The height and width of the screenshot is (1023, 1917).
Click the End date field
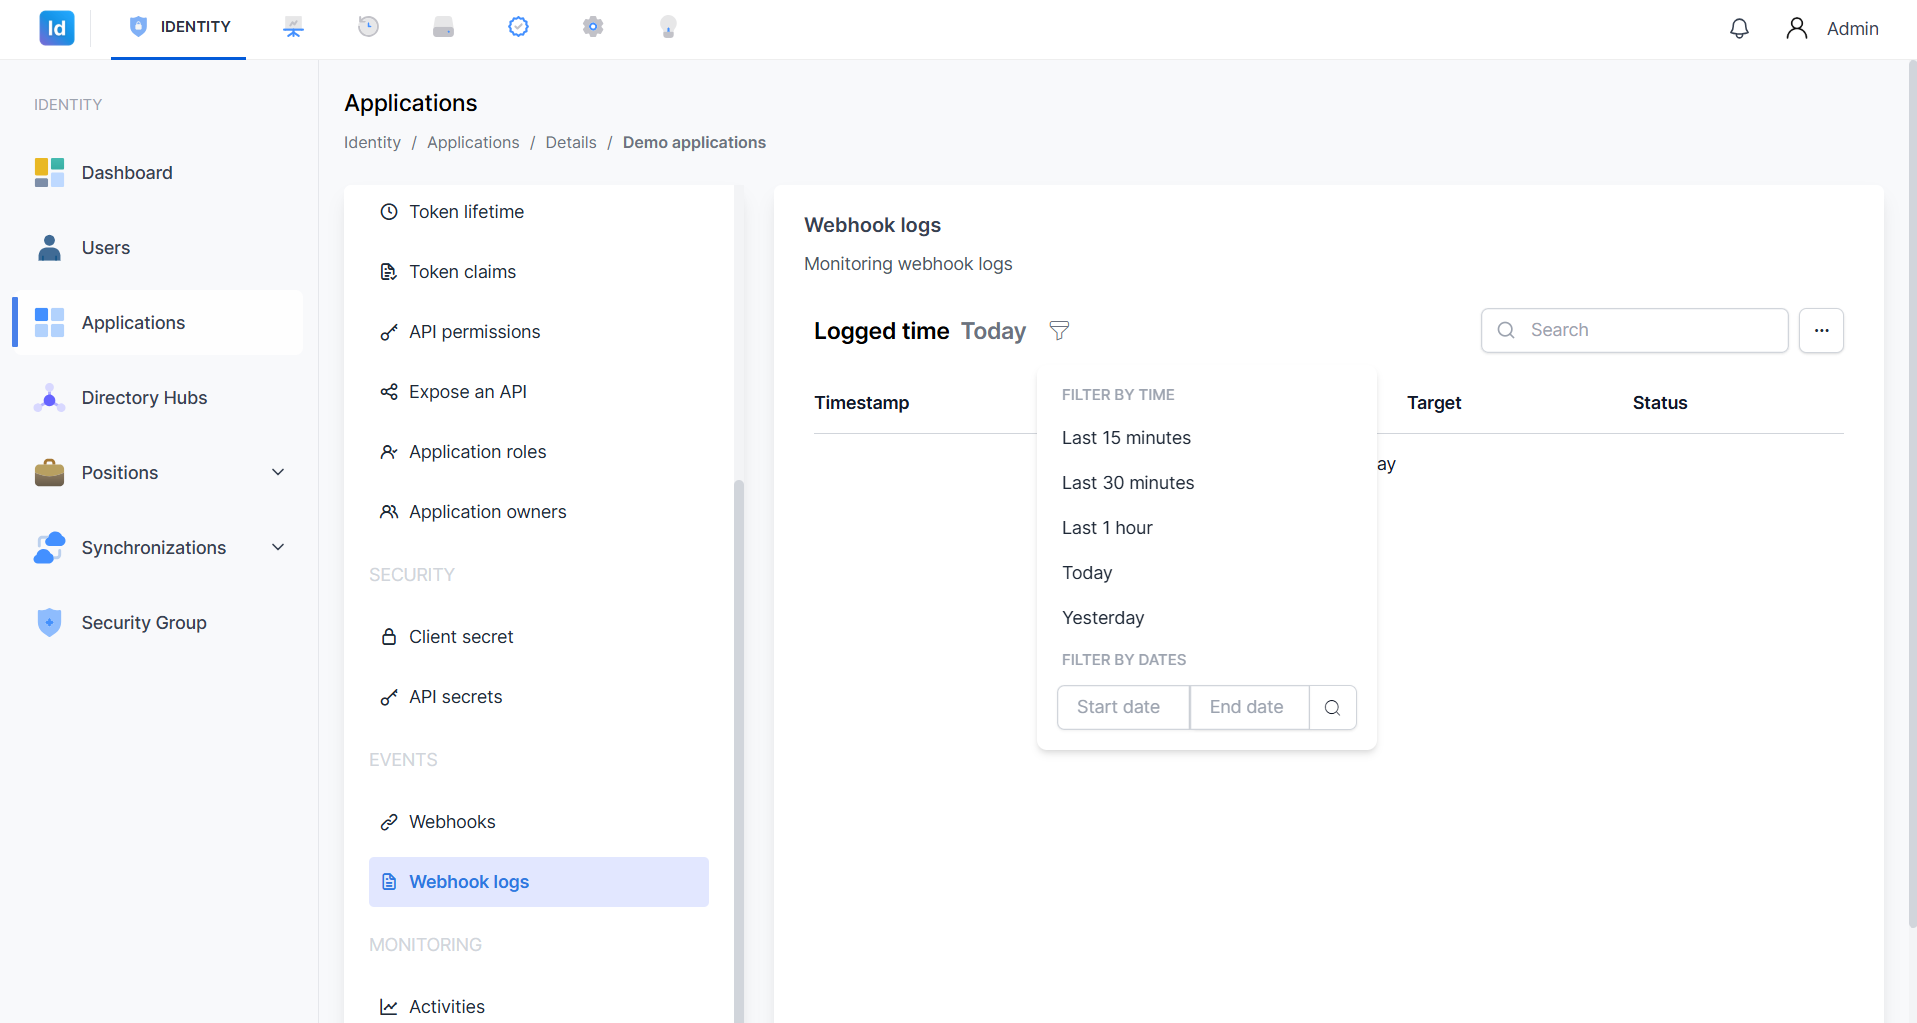click(1249, 707)
